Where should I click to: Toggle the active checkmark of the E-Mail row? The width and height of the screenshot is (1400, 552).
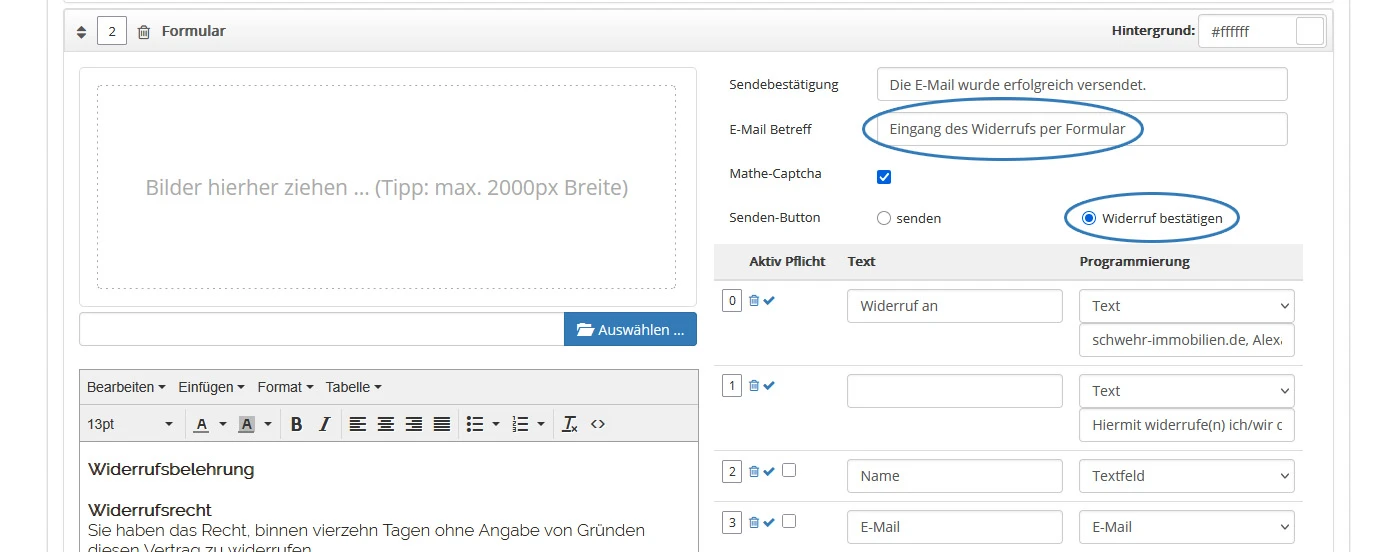769,521
